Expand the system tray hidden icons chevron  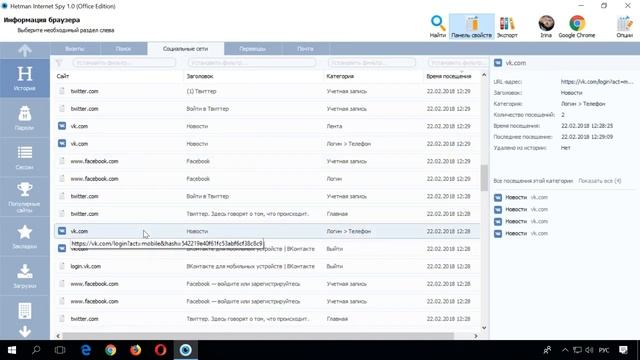565,350
